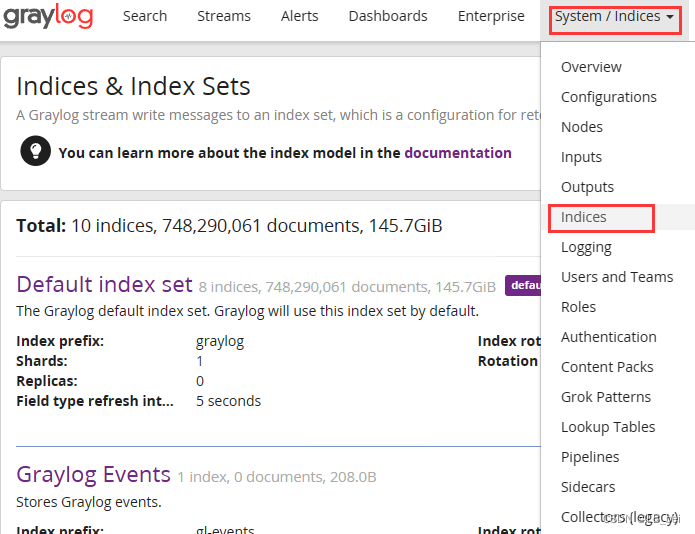The height and width of the screenshot is (534, 695).
Task: Open the Enterprise menu item
Action: point(490,16)
